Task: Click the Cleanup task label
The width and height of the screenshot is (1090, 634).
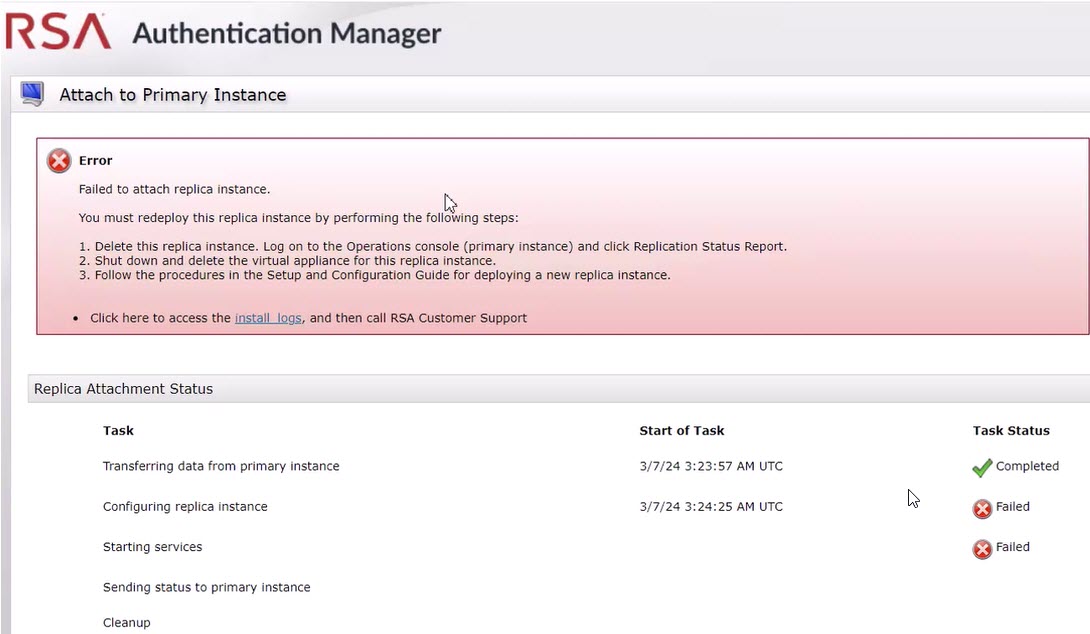Action: (126, 623)
